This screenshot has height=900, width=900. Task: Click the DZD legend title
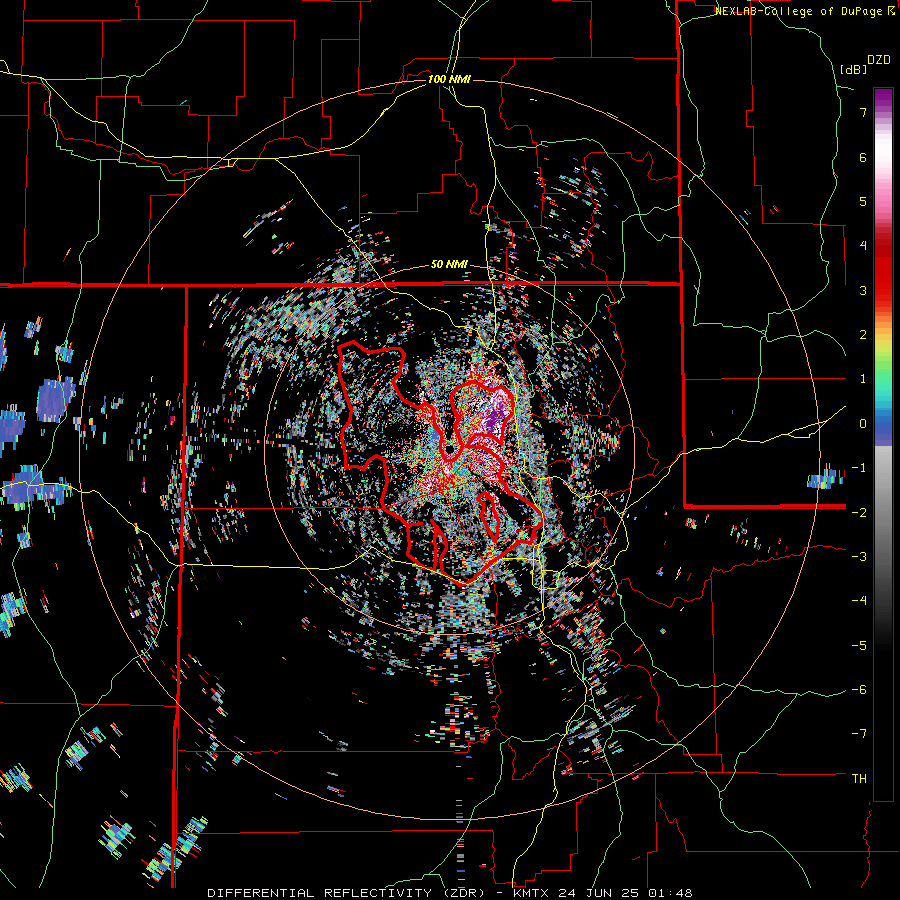pos(879,60)
